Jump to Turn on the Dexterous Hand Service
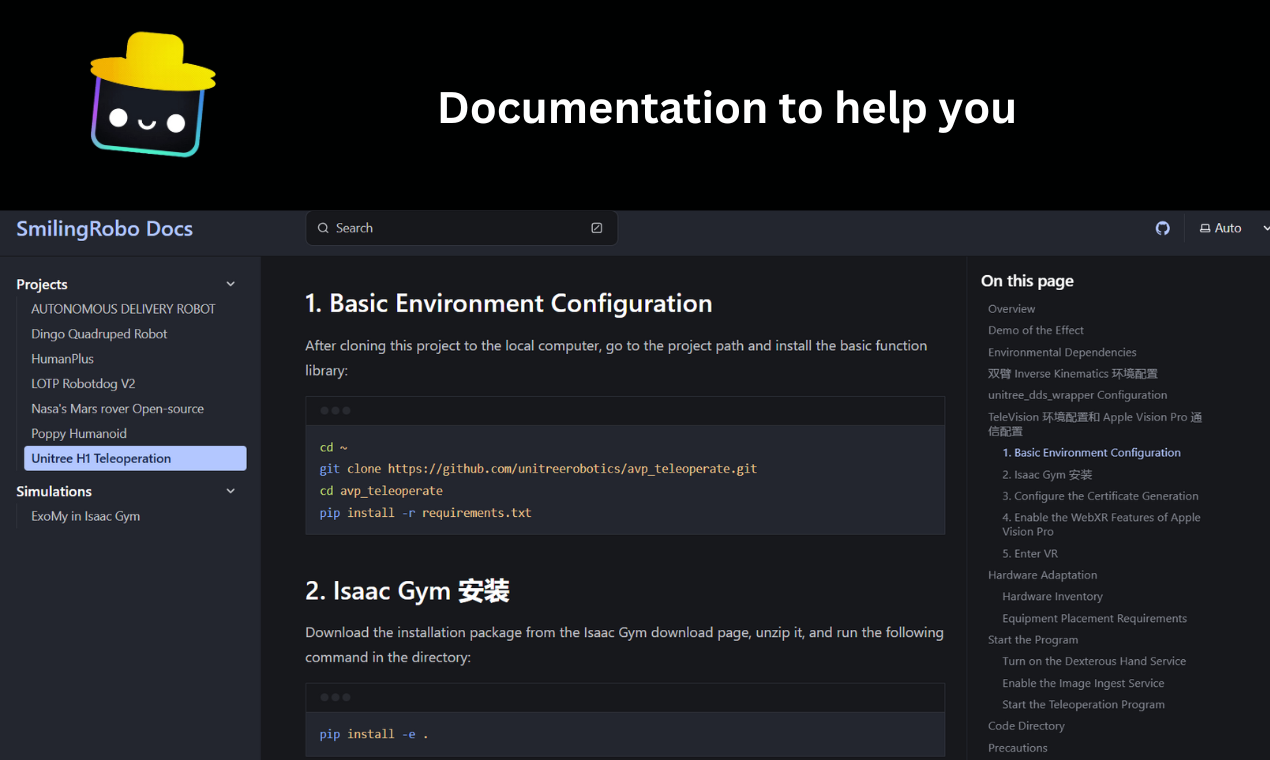1270x760 pixels. tap(1094, 661)
